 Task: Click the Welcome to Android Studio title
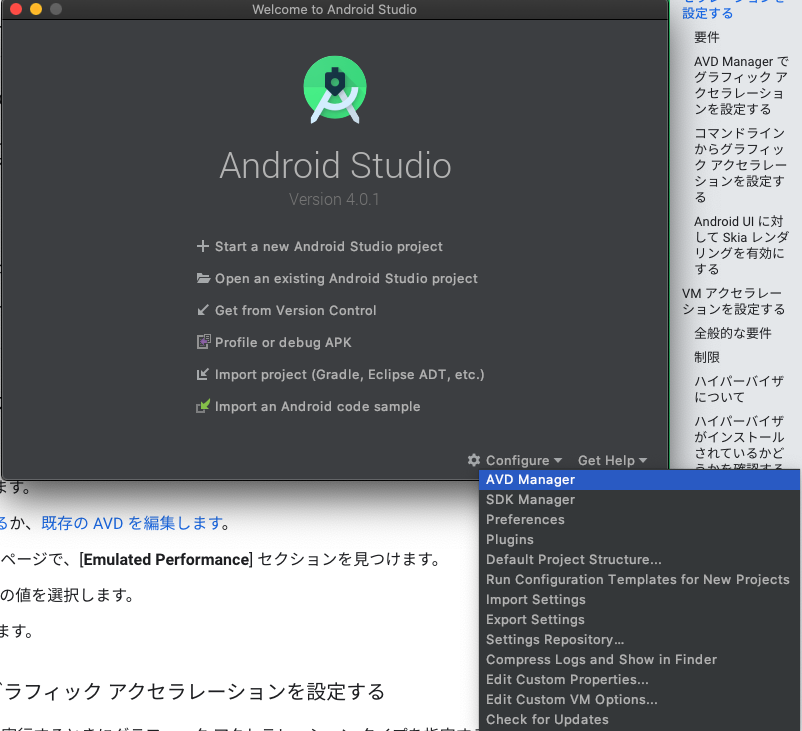click(334, 9)
